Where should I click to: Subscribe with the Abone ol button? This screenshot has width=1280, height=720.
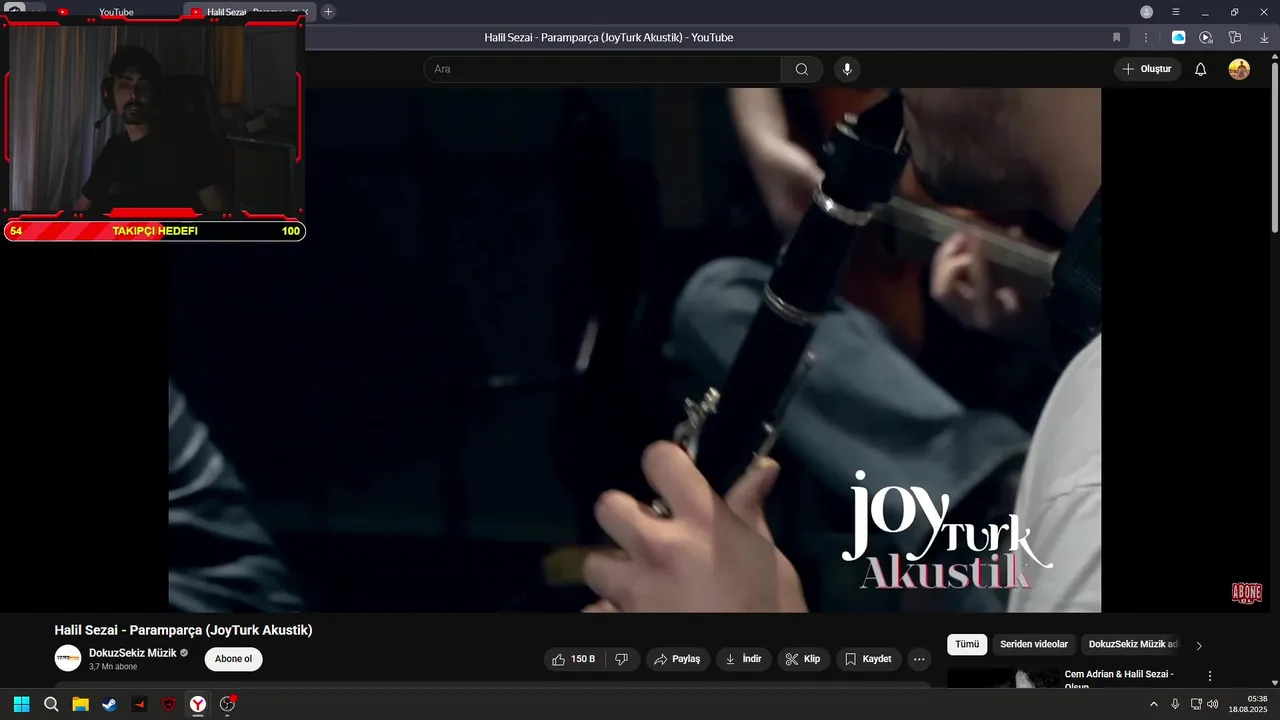coord(234,659)
